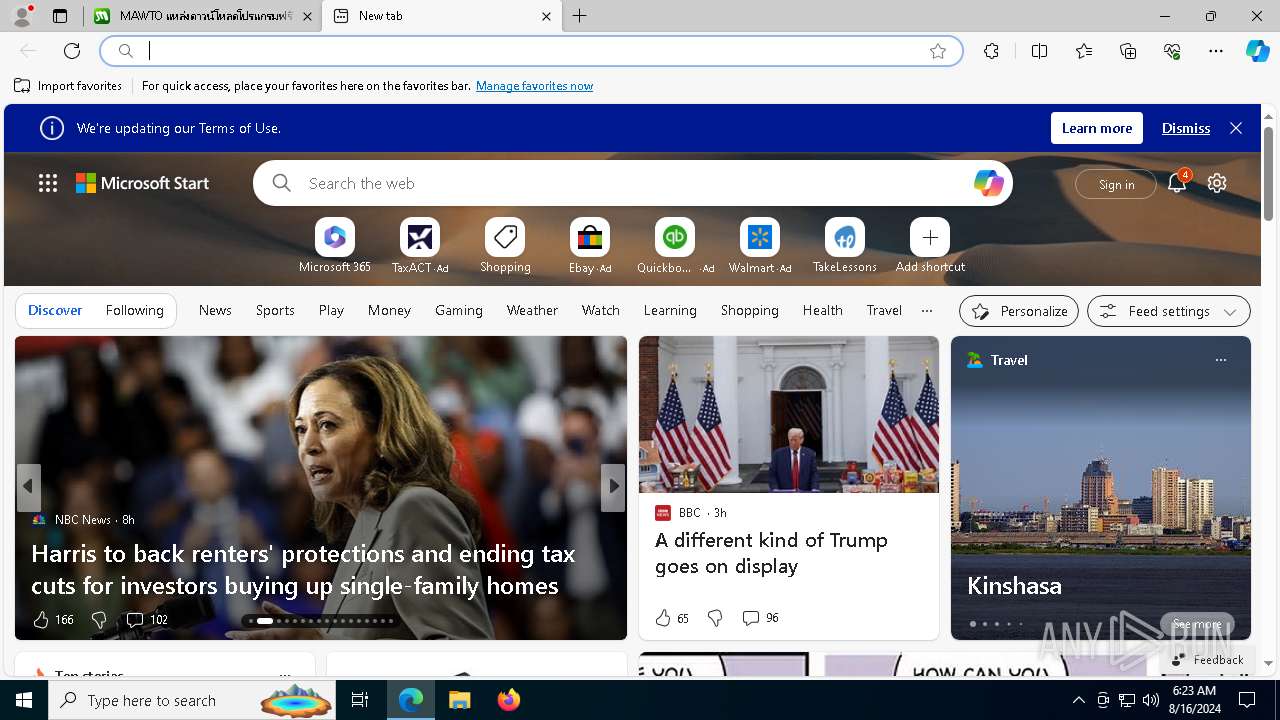Show next carousel story
This screenshot has width=1280, height=720.
coord(613,487)
